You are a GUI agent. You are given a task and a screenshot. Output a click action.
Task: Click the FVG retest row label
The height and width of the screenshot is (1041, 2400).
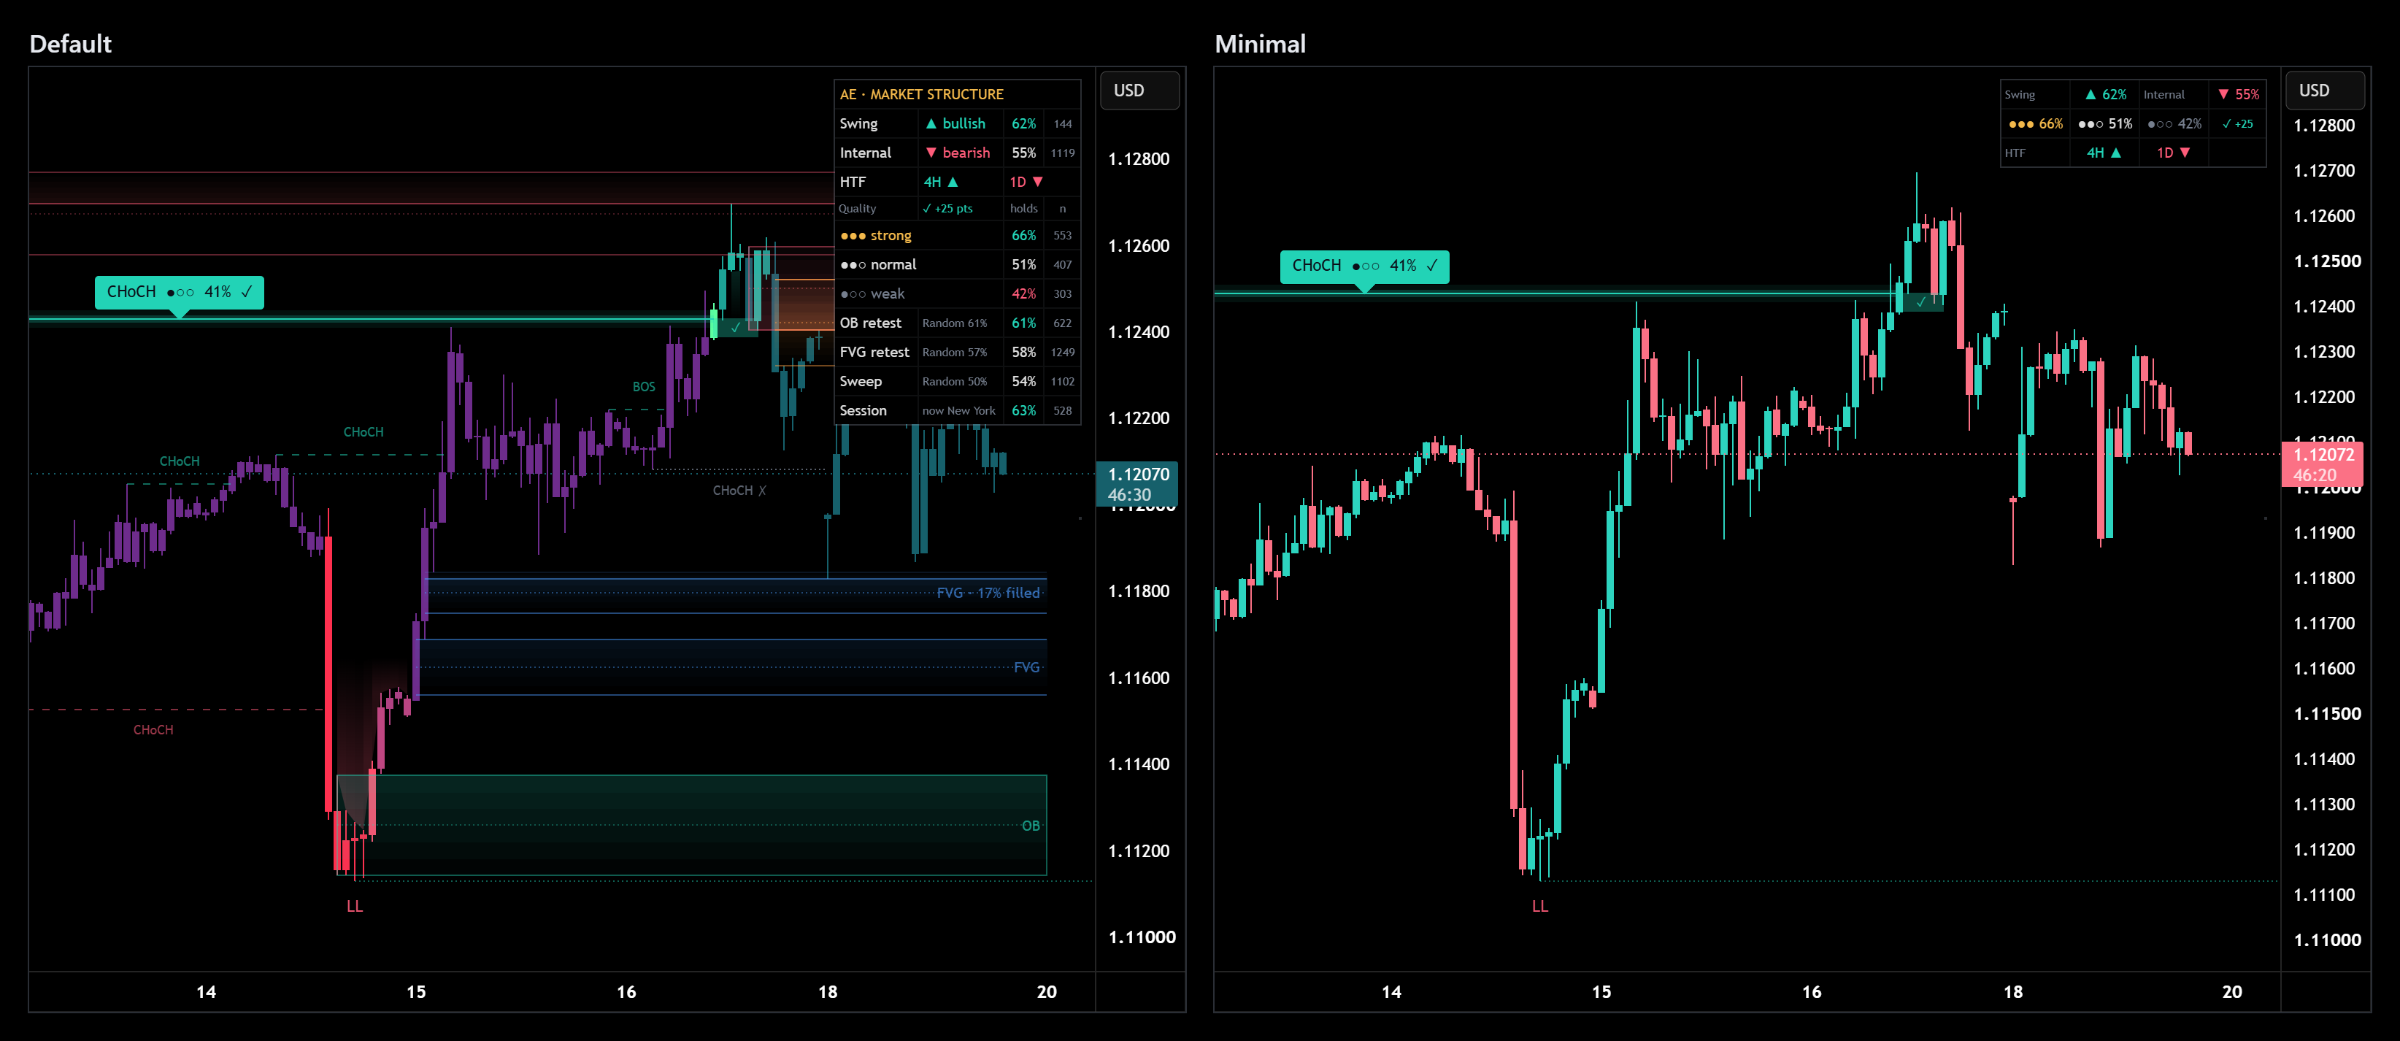click(875, 352)
